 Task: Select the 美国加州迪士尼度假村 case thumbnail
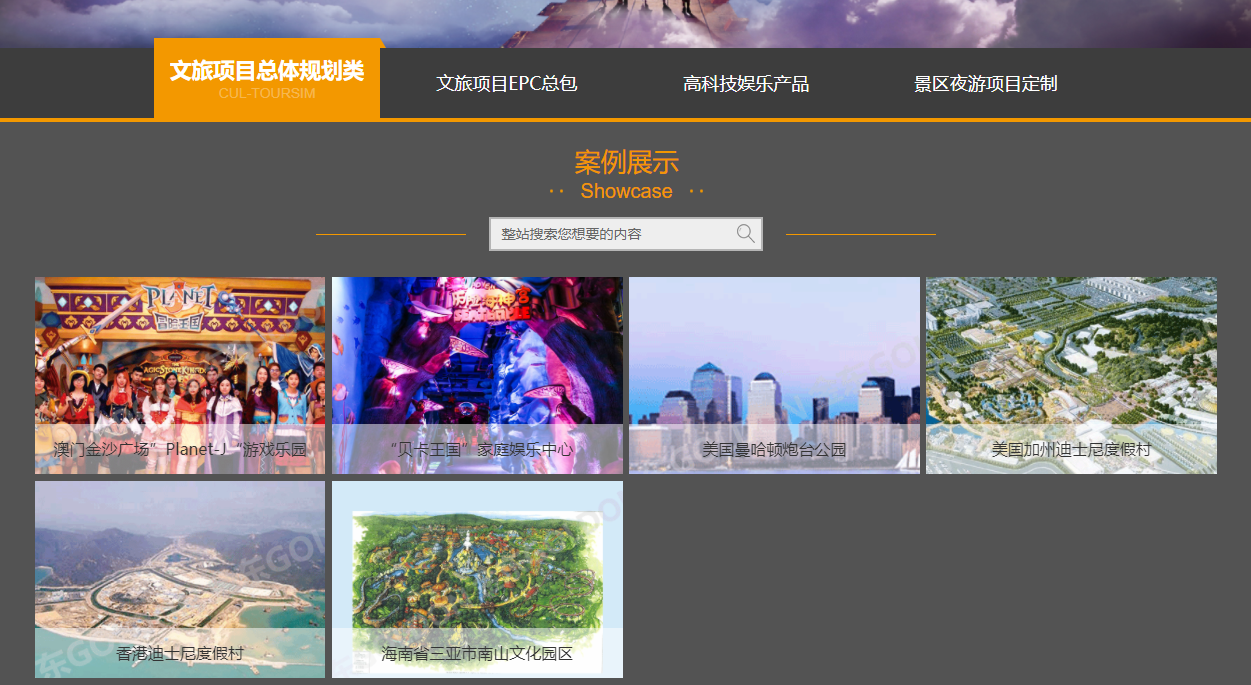click(1071, 375)
